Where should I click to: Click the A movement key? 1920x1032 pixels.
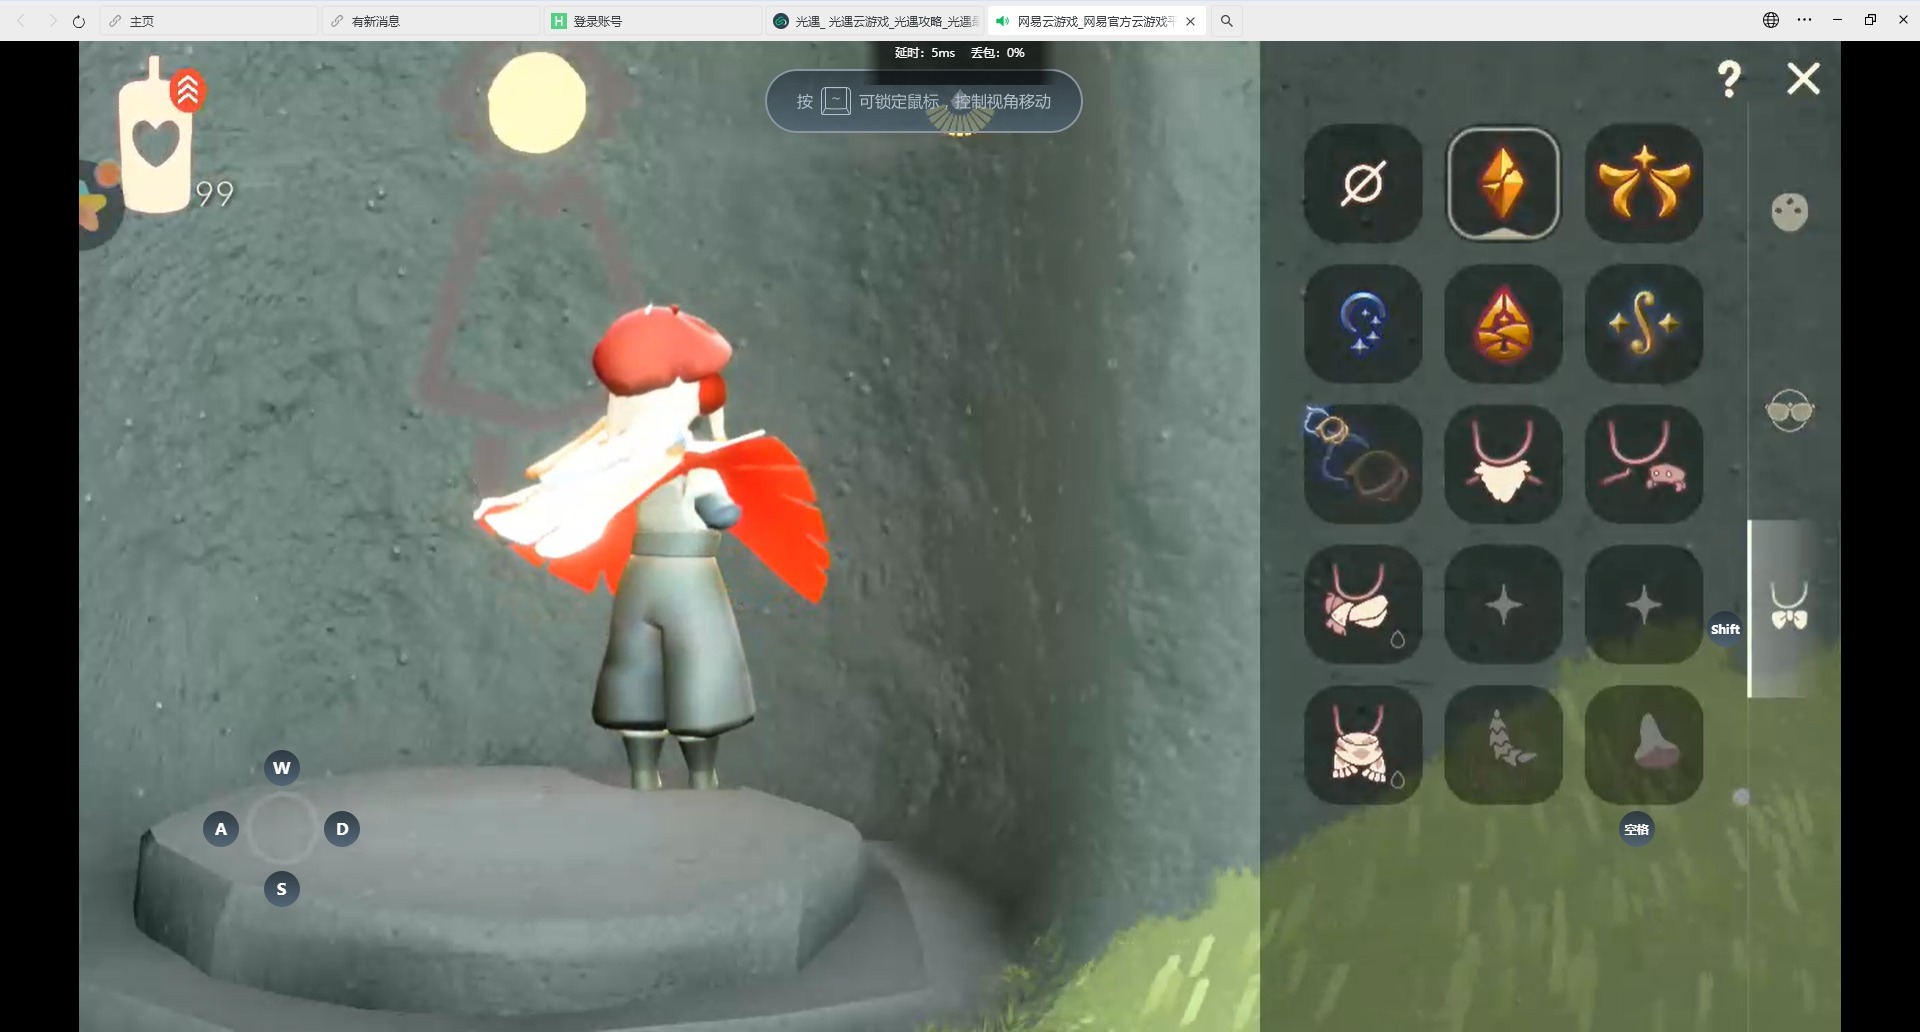[x=221, y=829]
